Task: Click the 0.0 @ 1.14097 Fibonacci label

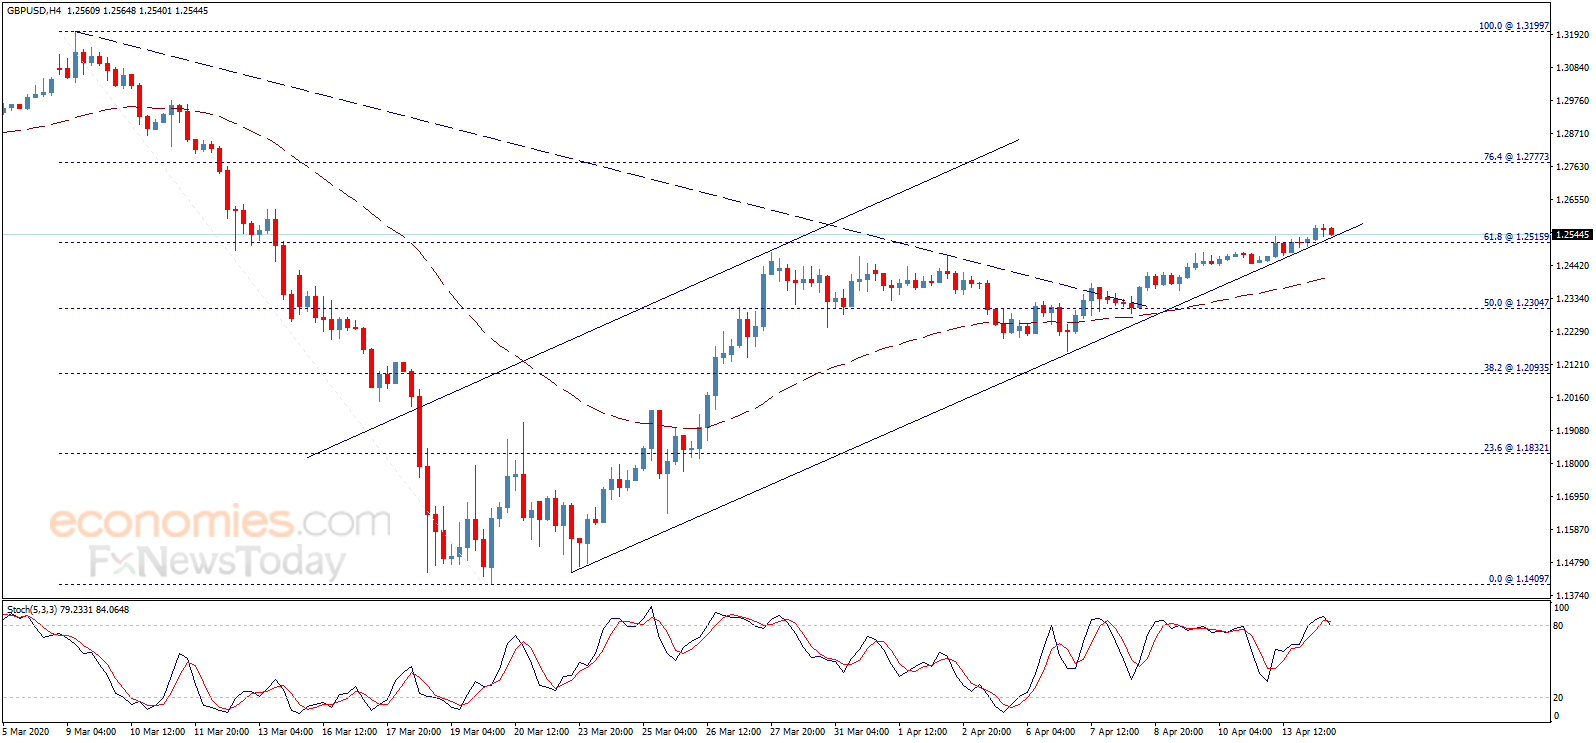Action: click(1518, 579)
